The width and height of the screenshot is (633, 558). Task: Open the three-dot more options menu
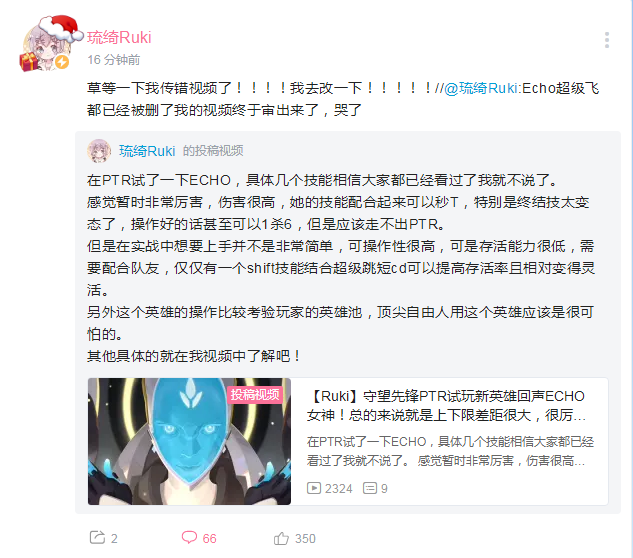click(607, 40)
